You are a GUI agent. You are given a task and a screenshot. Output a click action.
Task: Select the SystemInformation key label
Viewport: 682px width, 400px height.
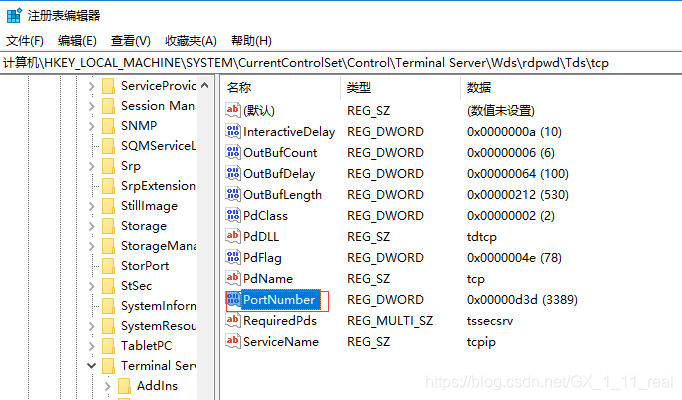coord(158,306)
